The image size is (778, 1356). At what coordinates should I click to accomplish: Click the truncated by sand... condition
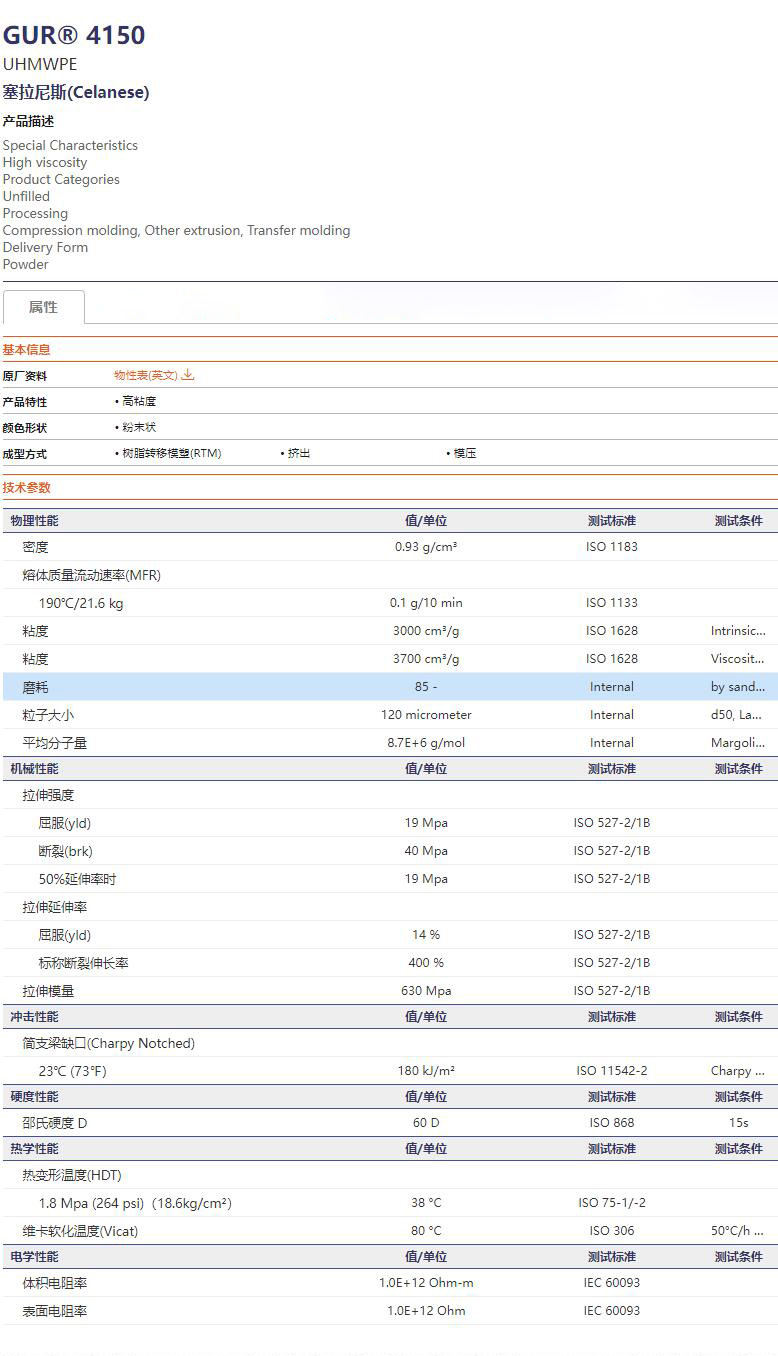pos(738,687)
